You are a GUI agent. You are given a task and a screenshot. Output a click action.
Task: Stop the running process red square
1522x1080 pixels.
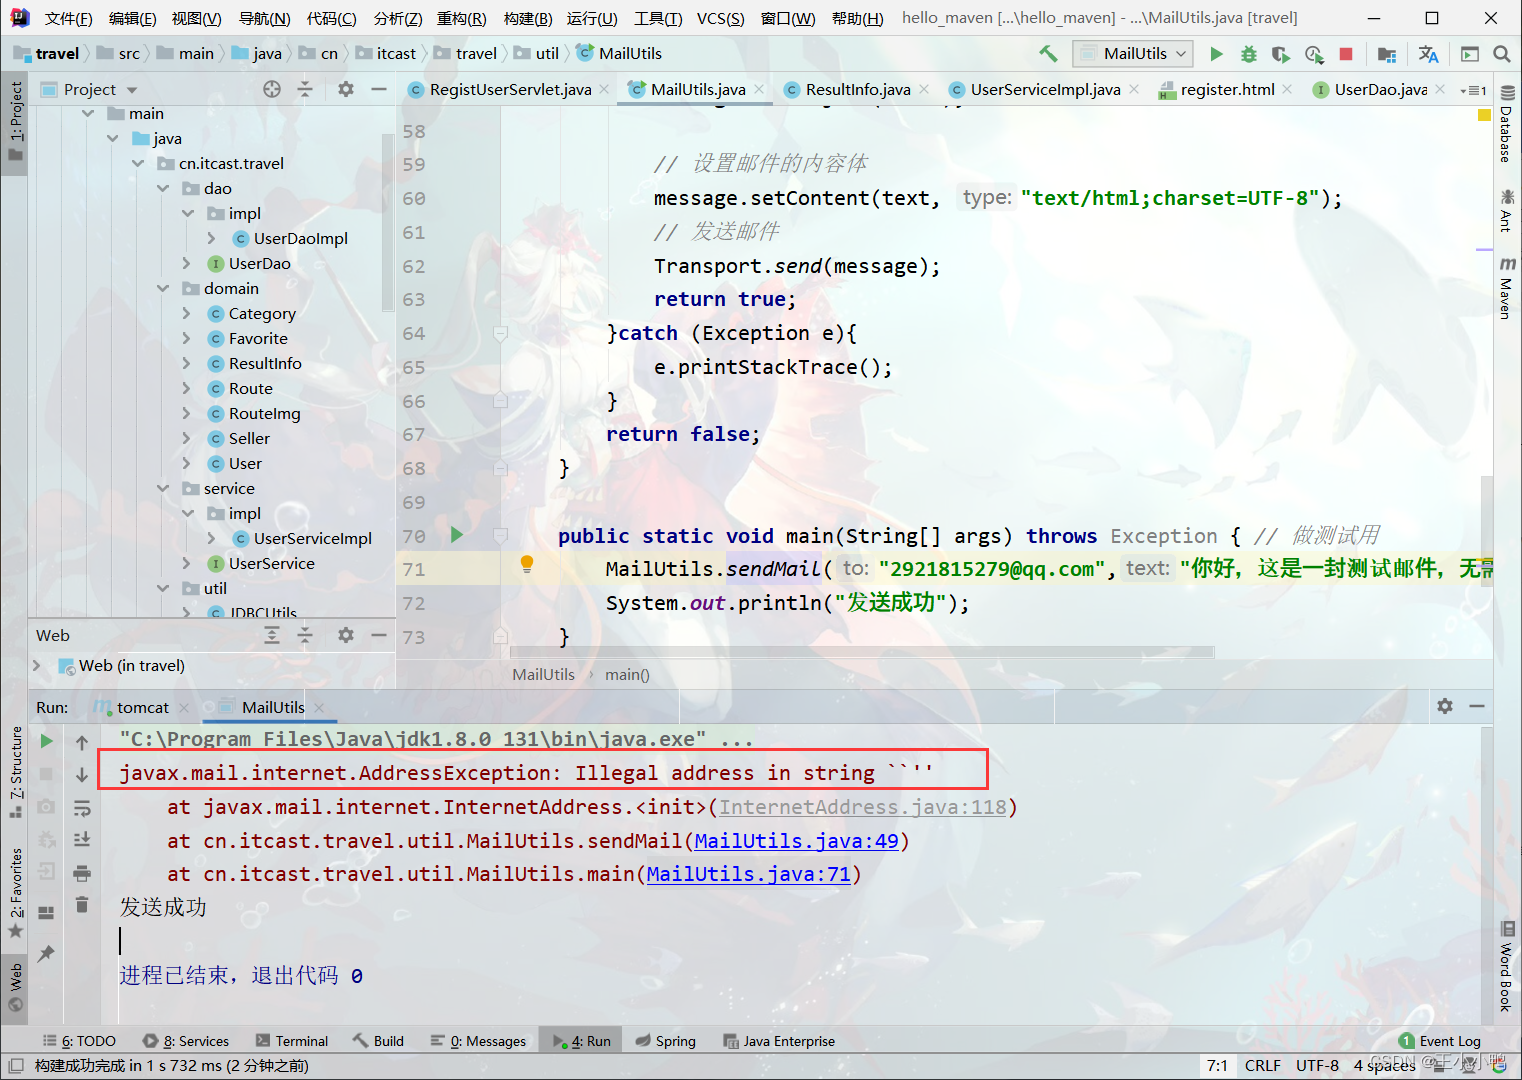1346,54
